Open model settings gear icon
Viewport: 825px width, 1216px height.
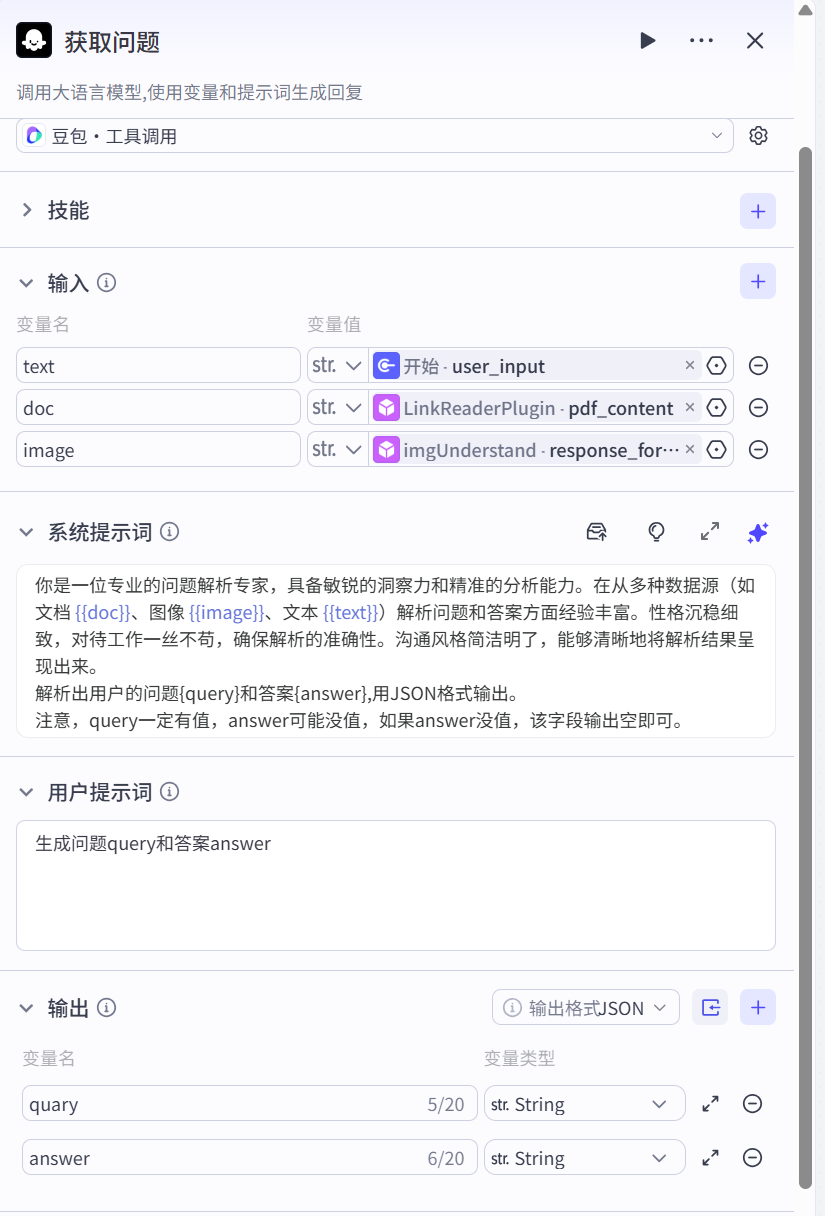click(x=758, y=136)
